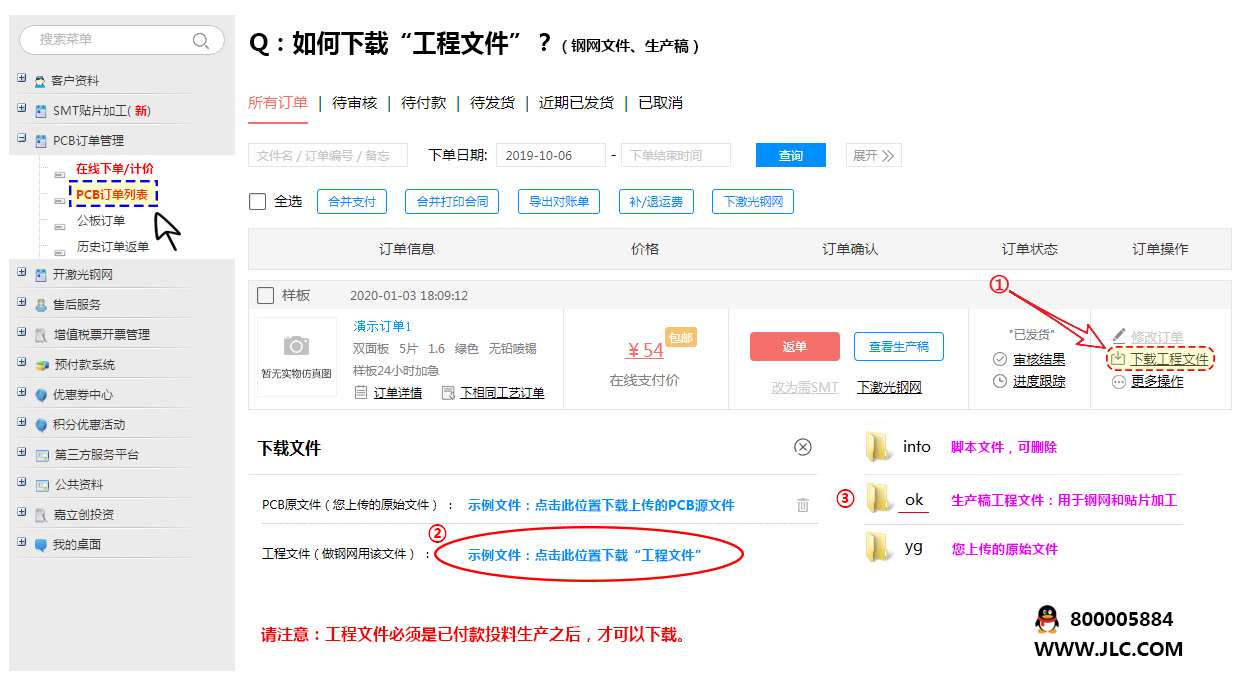Close the 下载文件 panel
This screenshot has width=1240, height=686.
803,447
